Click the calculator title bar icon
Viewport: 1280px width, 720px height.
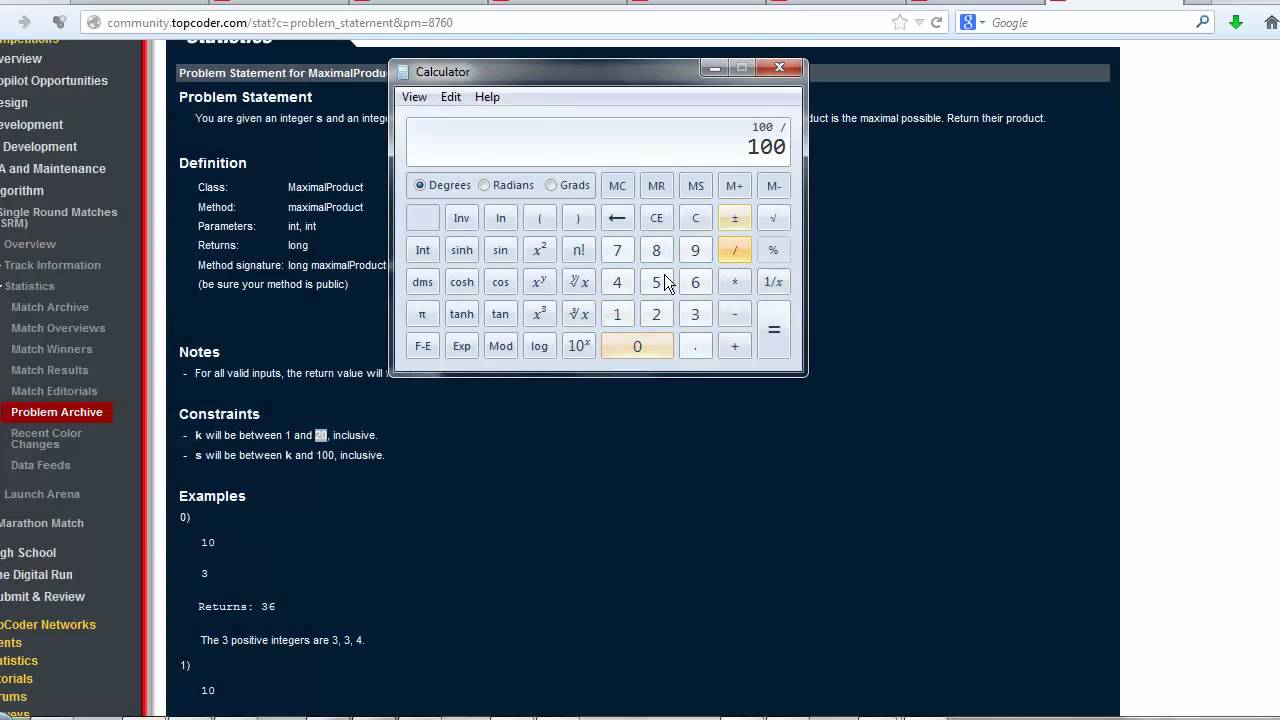403,72
